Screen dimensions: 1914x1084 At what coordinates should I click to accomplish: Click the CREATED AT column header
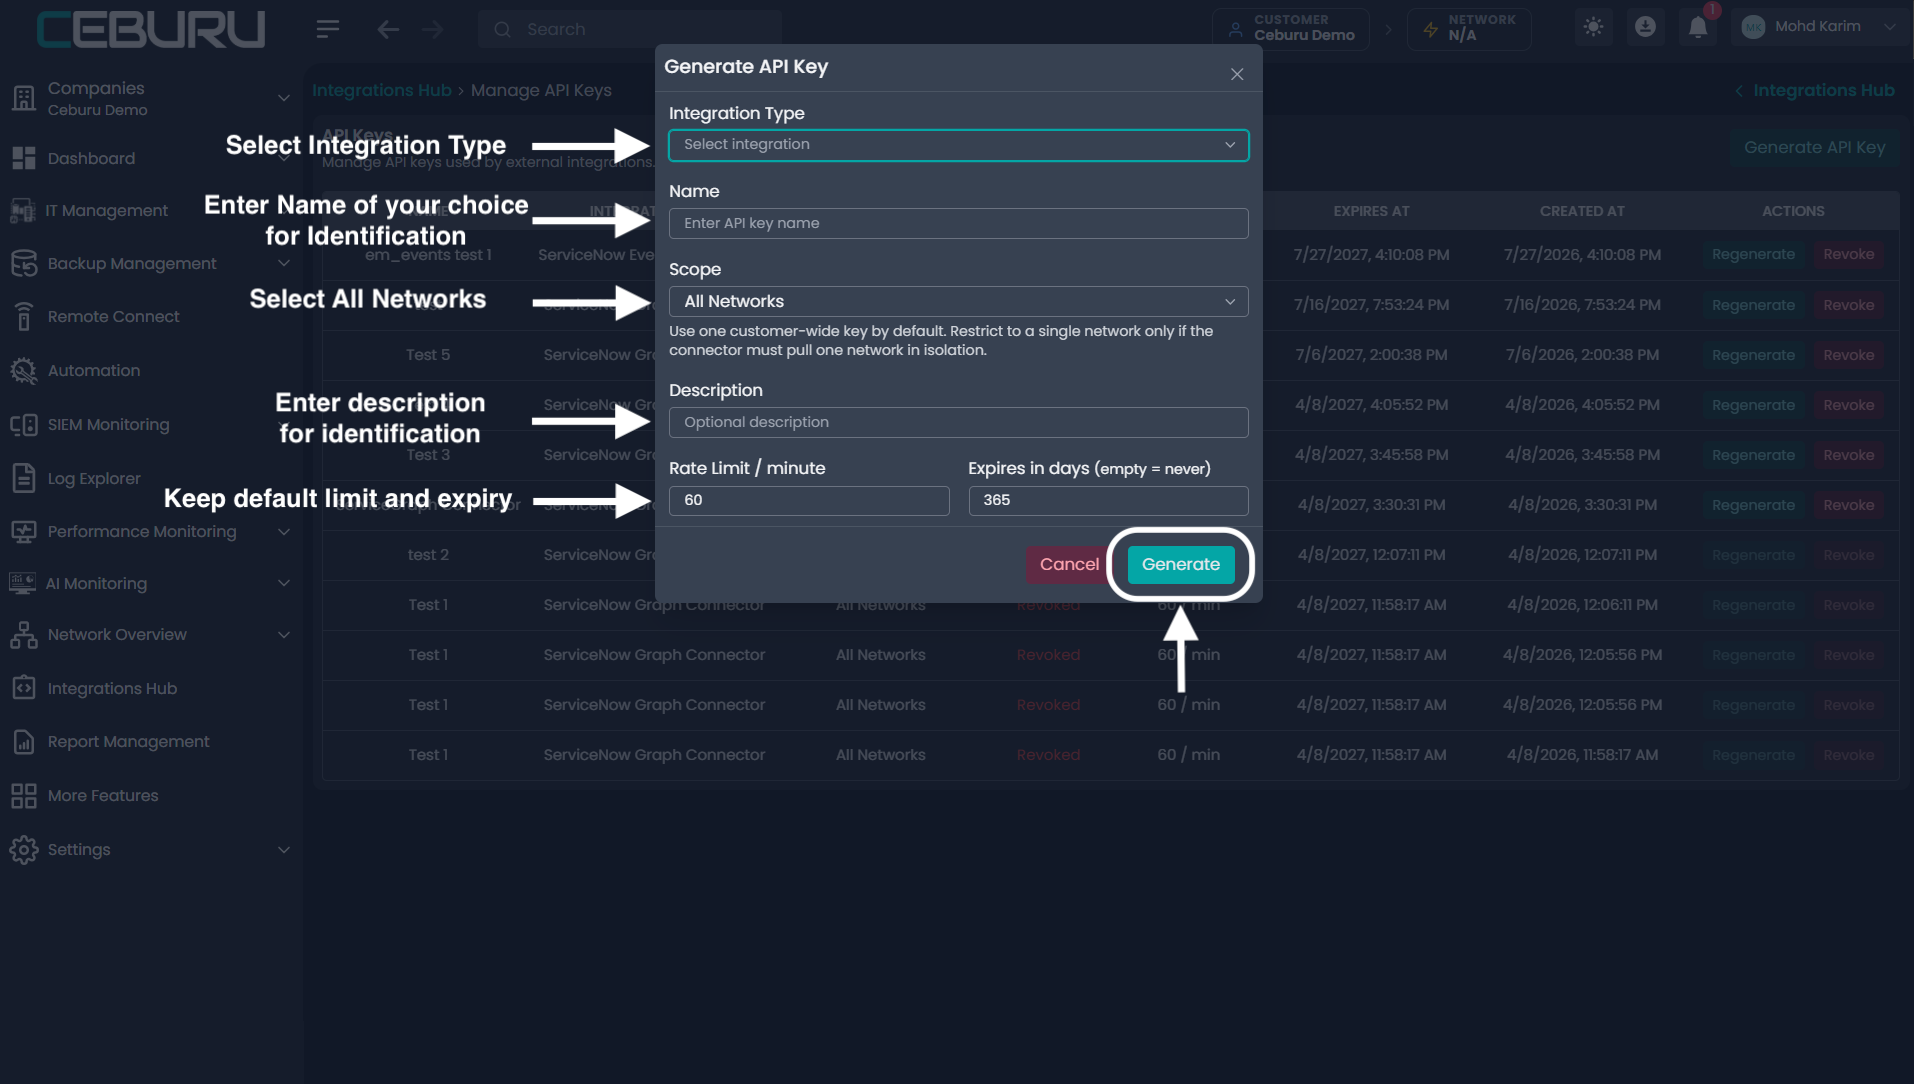click(x=1582, y=211)
